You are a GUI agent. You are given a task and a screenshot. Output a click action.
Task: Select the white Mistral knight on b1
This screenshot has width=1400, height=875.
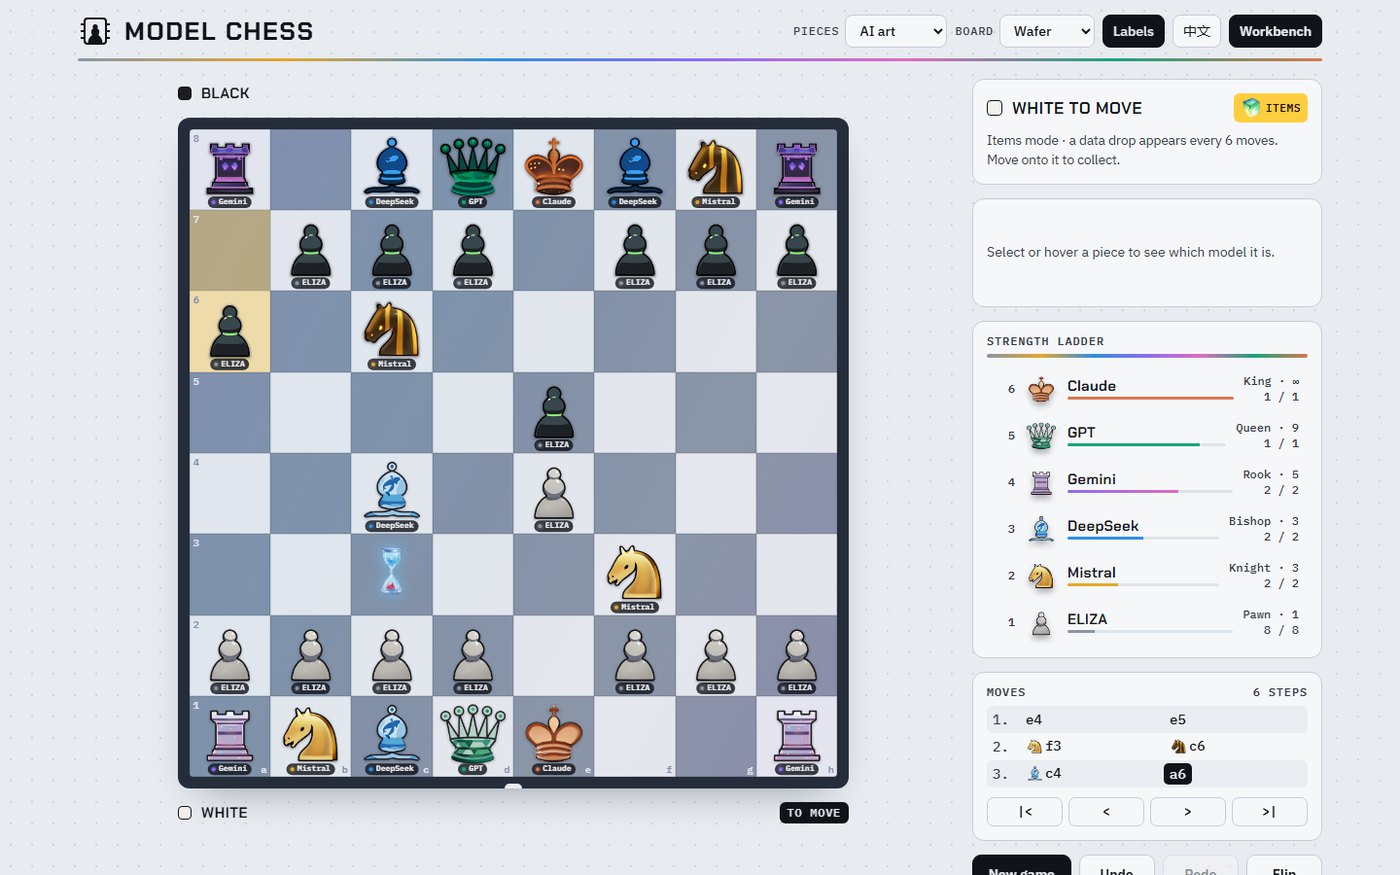tap(311, 736)
